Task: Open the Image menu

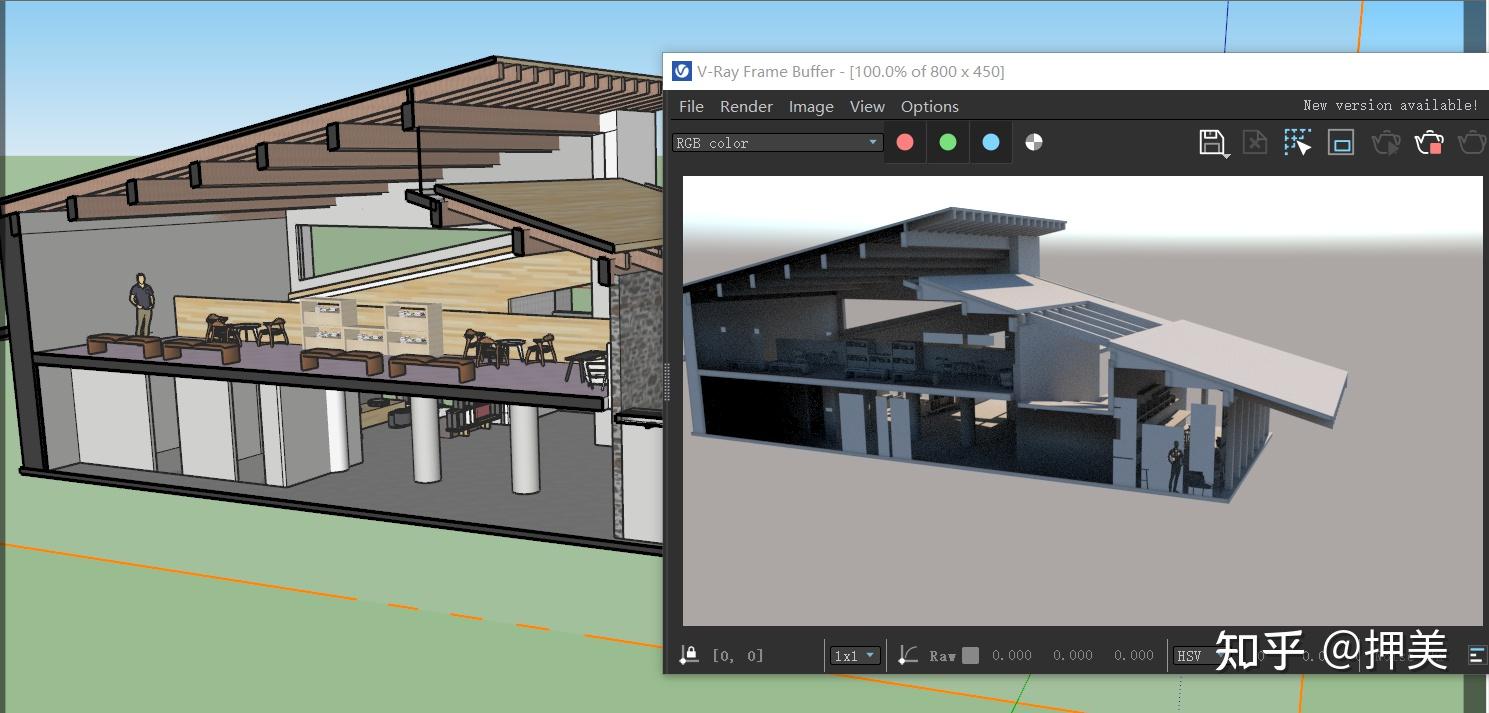Action: point(811,107)
